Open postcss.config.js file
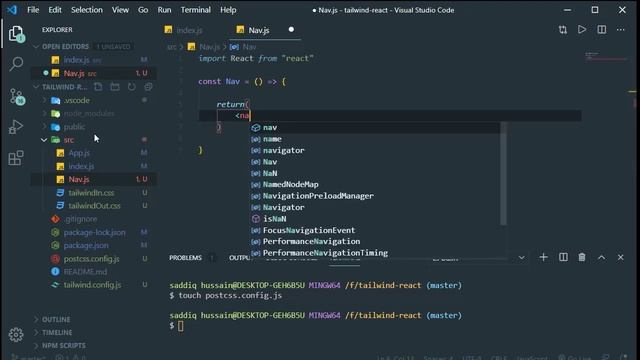The height and width of the screenshot is (360, 640). pyautogui.click(x=91, y=259)
